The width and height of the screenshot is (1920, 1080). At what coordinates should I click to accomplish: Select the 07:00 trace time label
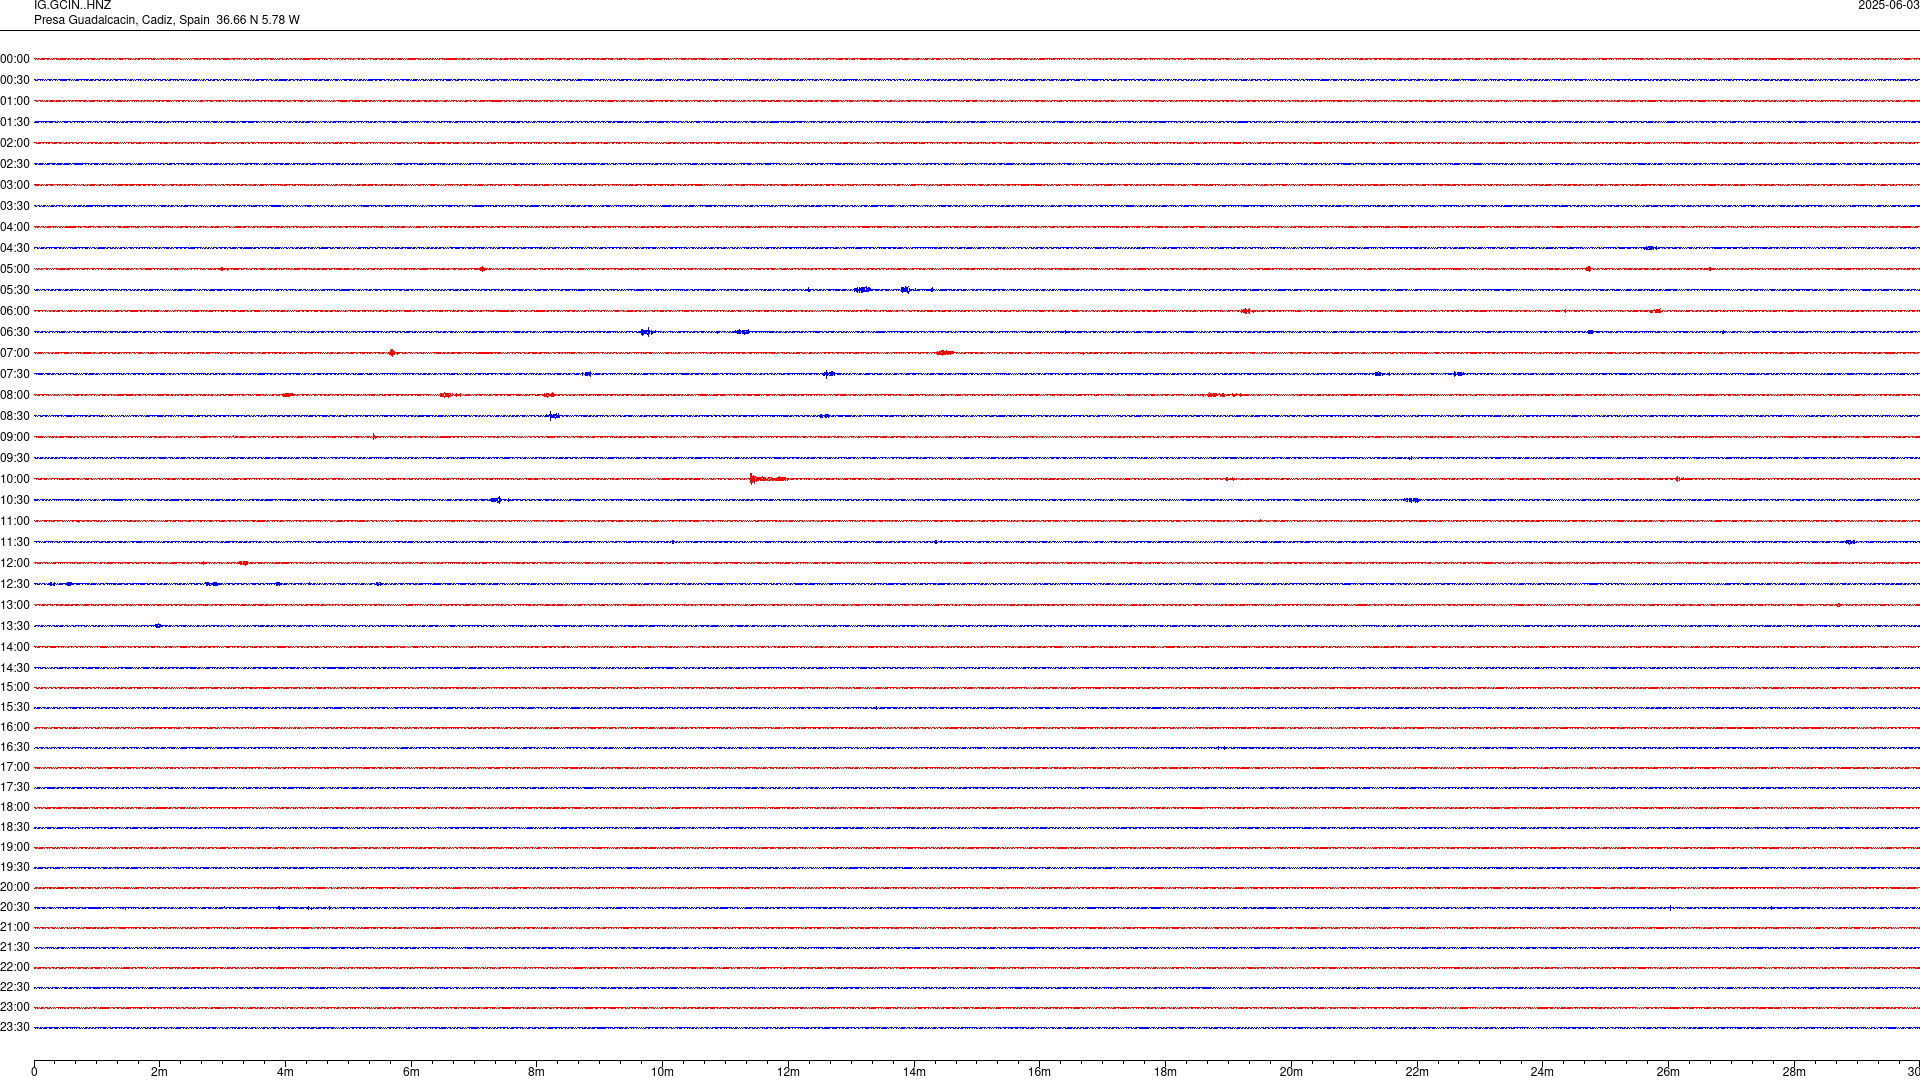[15, 353]
